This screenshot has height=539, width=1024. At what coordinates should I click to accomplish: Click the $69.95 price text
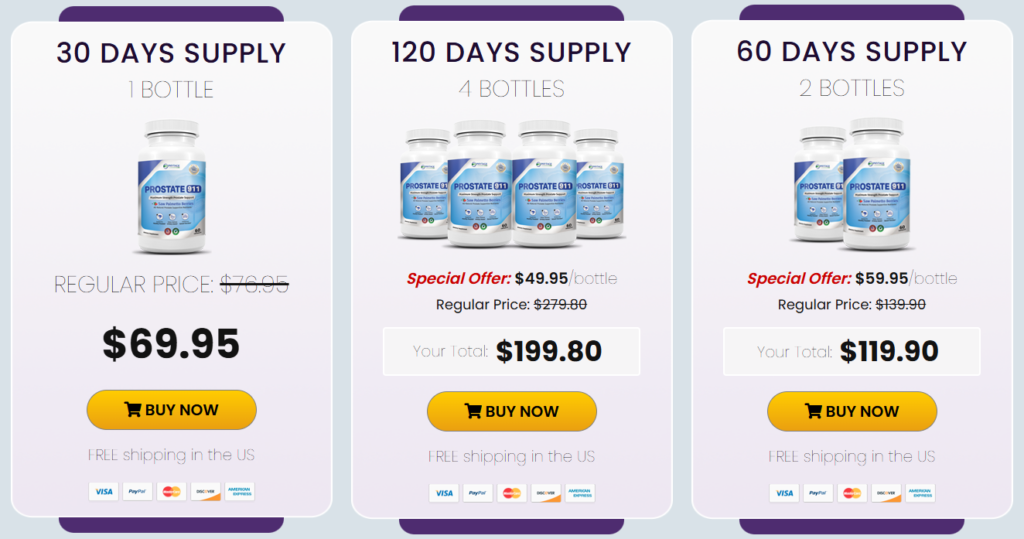click(171, 344)
